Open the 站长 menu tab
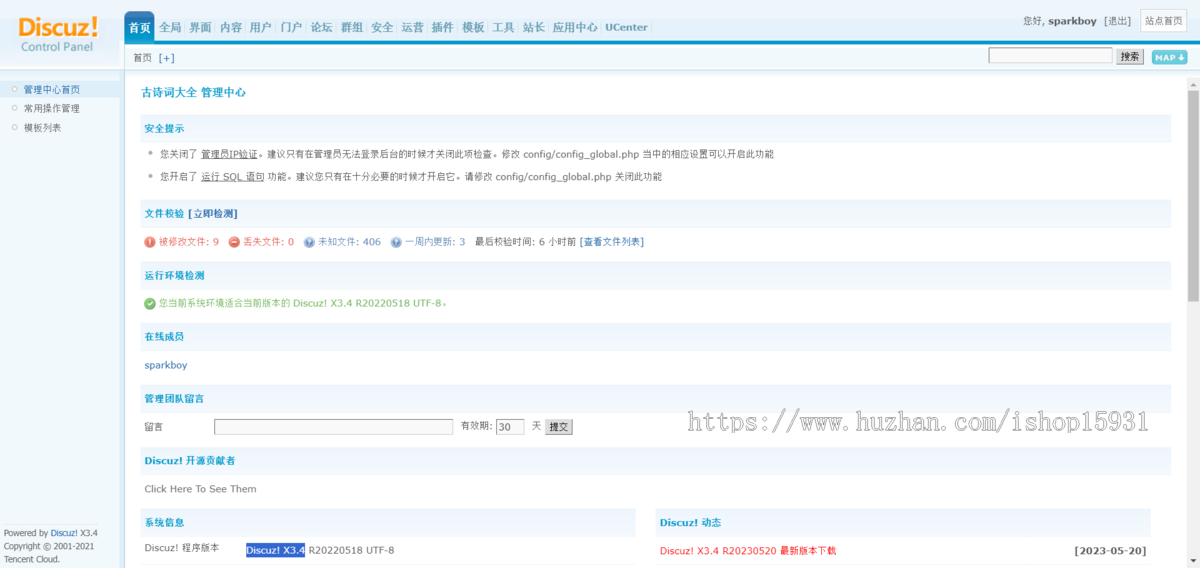The height and width of the screenshot is (568, 1200). click(533, 27)
